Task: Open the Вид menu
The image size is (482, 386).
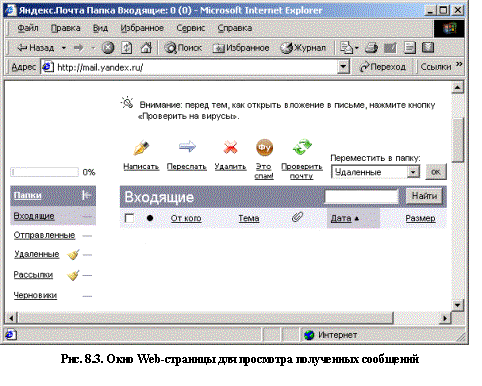Action: click(100, 28)
